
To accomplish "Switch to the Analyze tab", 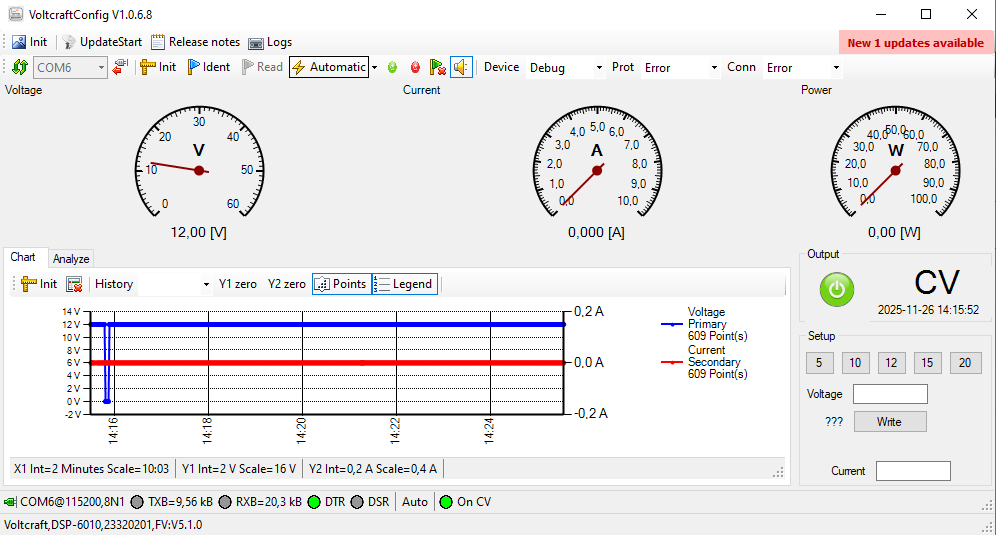I will point(71,259).
